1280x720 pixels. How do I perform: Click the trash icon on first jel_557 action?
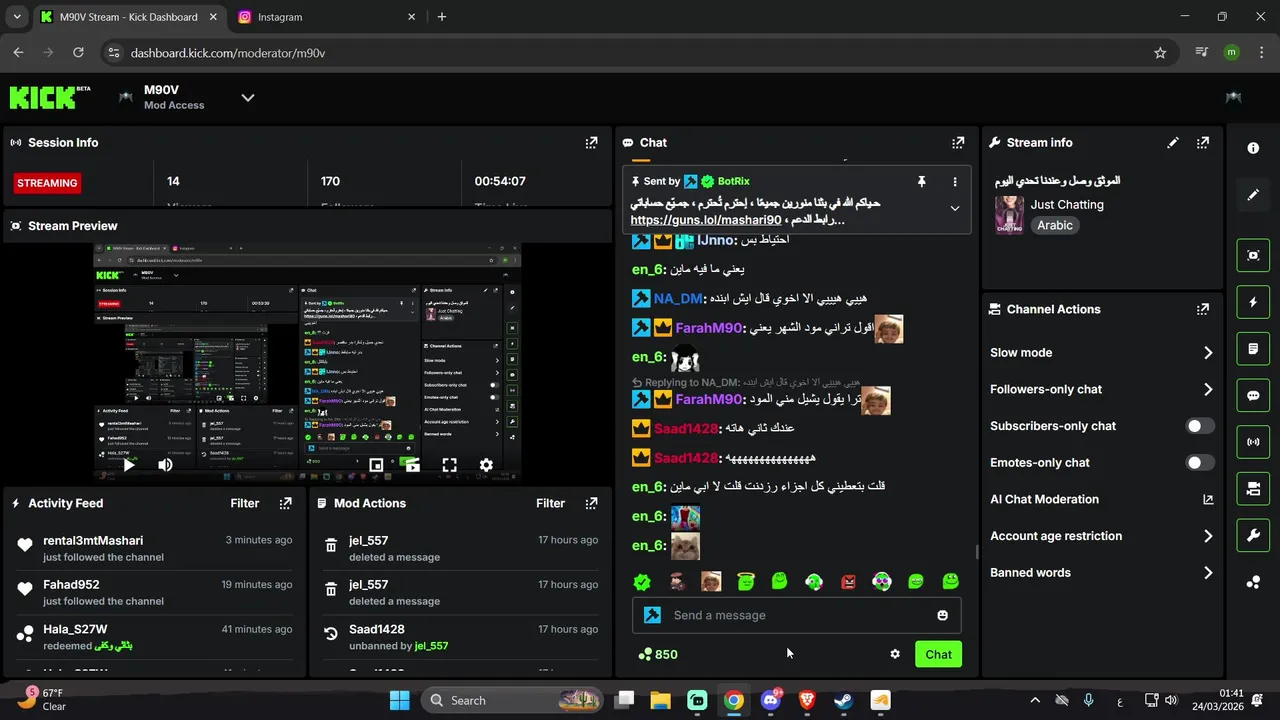(331, 546)
